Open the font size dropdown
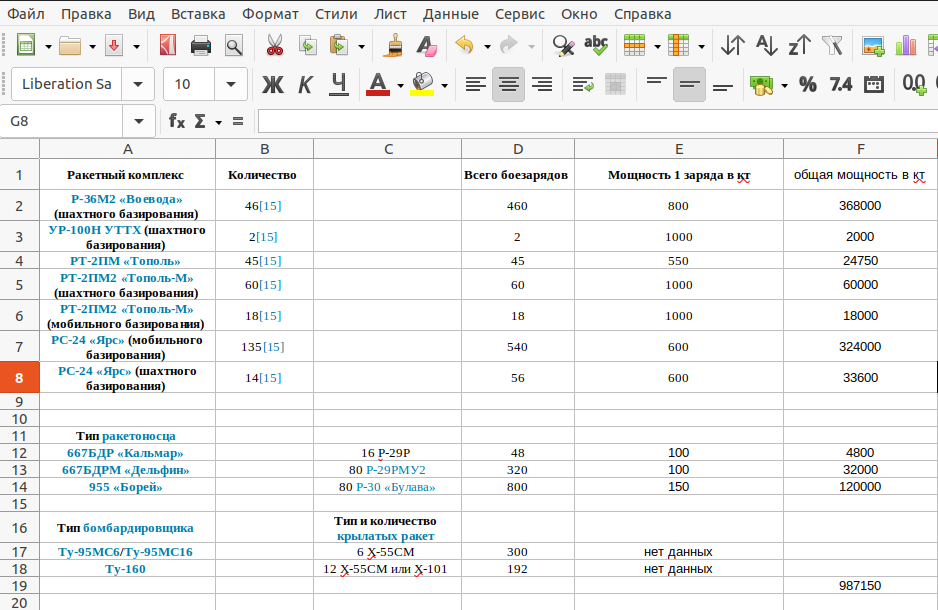The image size is (938, 610). click(x=231, y=84)
